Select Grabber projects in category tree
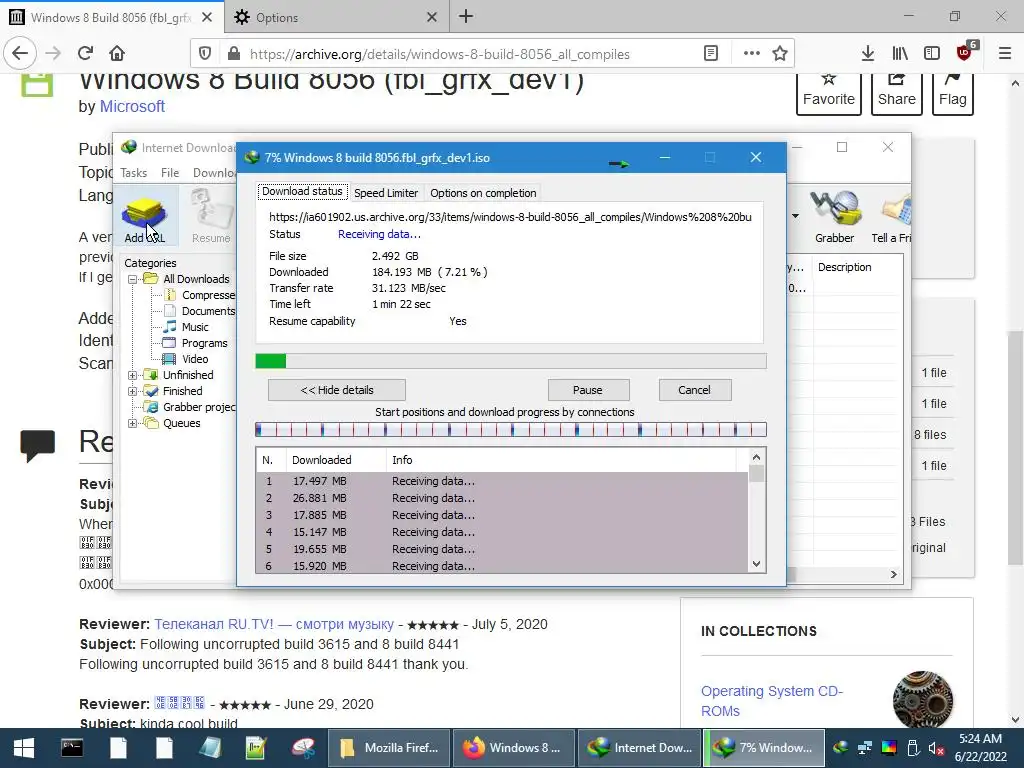1024x768 pixels. pyautogui.click(x=199, y=407)
